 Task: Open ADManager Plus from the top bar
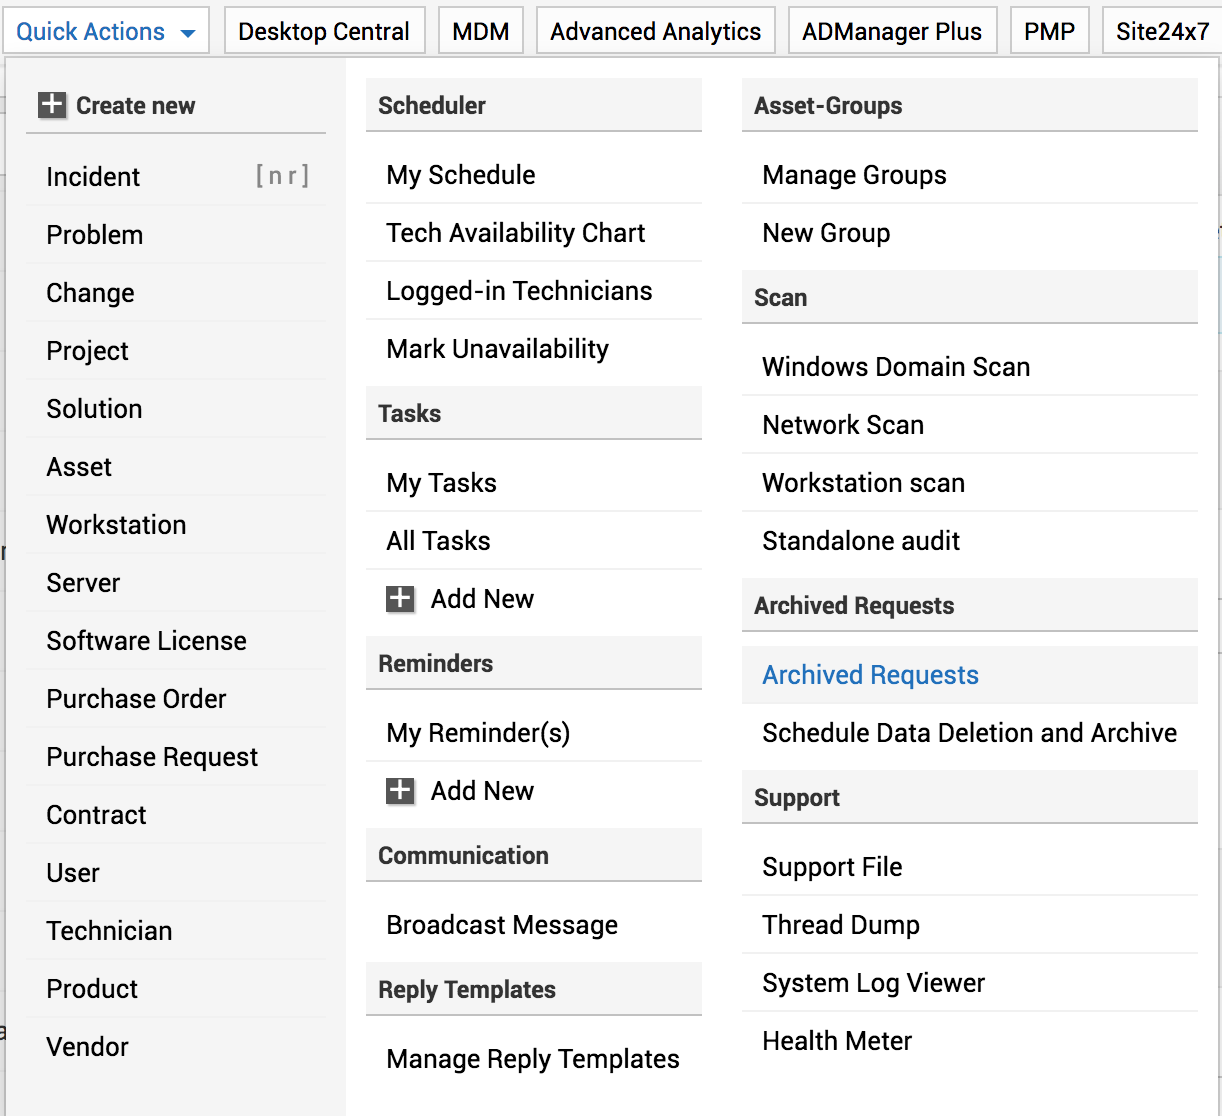pyautogui.click(x=891, y=32)
